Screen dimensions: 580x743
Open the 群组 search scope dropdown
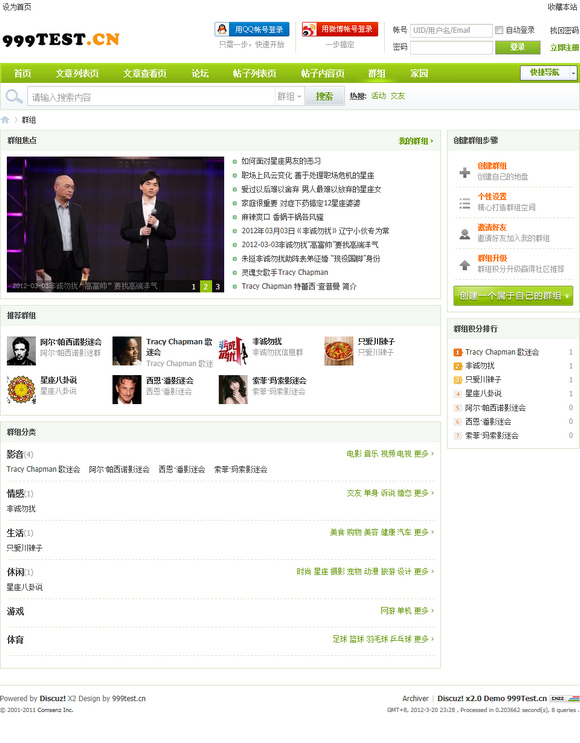289,97
